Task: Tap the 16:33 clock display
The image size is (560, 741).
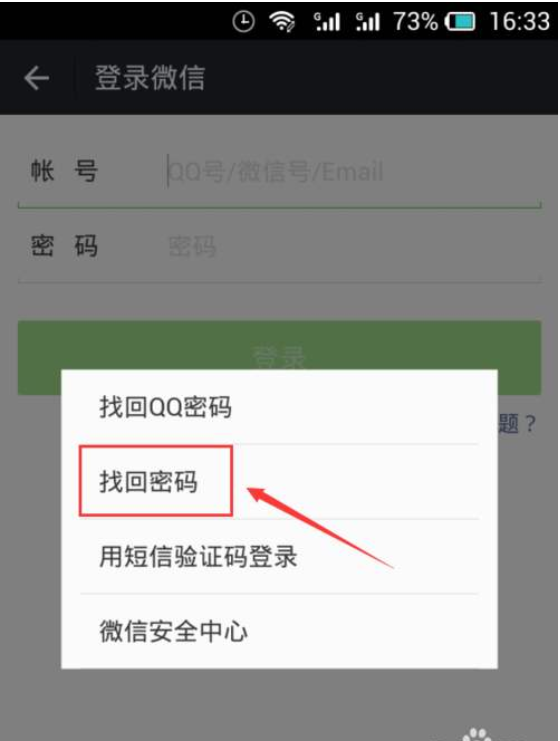Action: coord(519,22)
